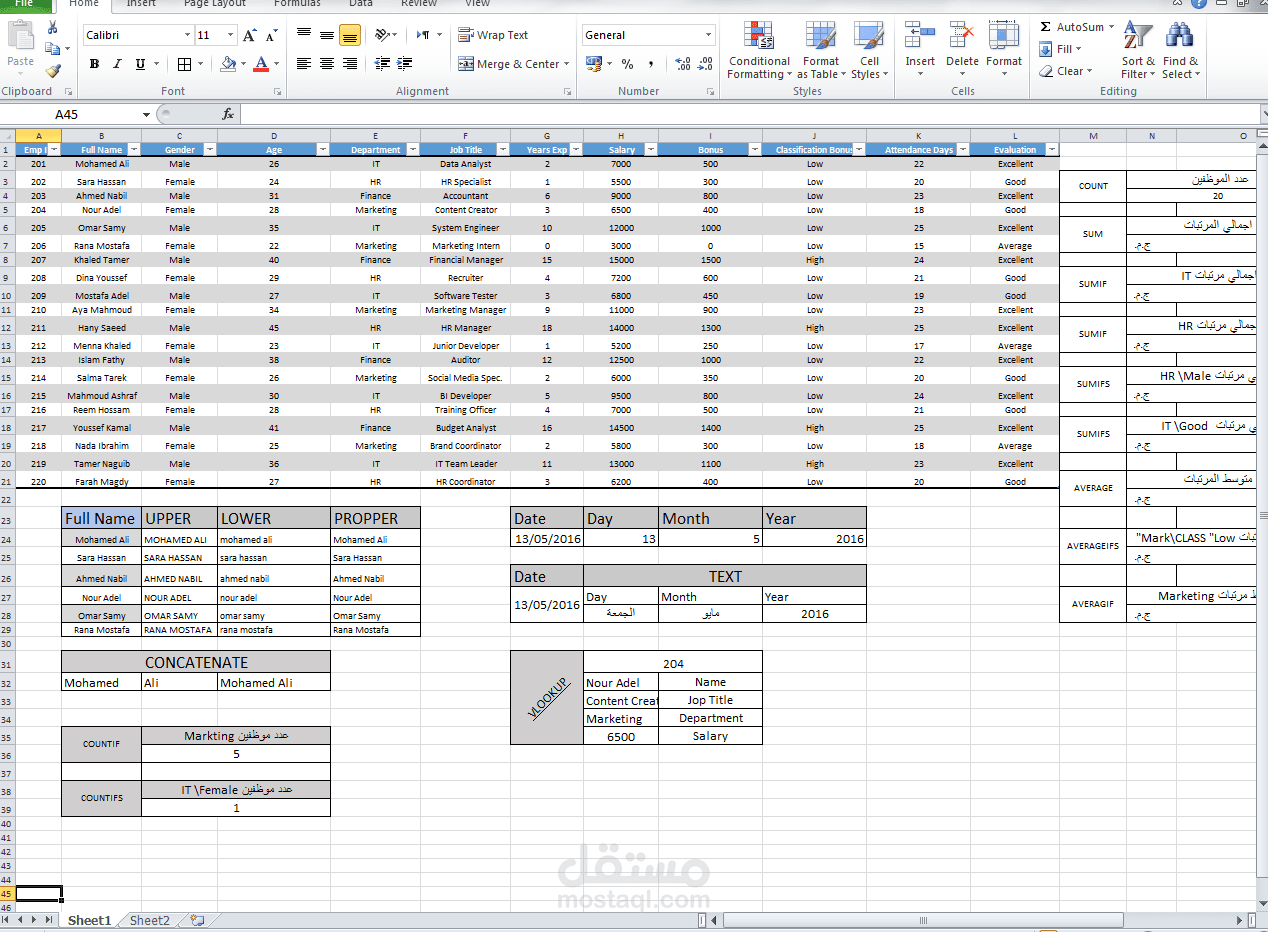Toggle Bold formatting
The image size is (1268, 932).
[x=94, y=64]
